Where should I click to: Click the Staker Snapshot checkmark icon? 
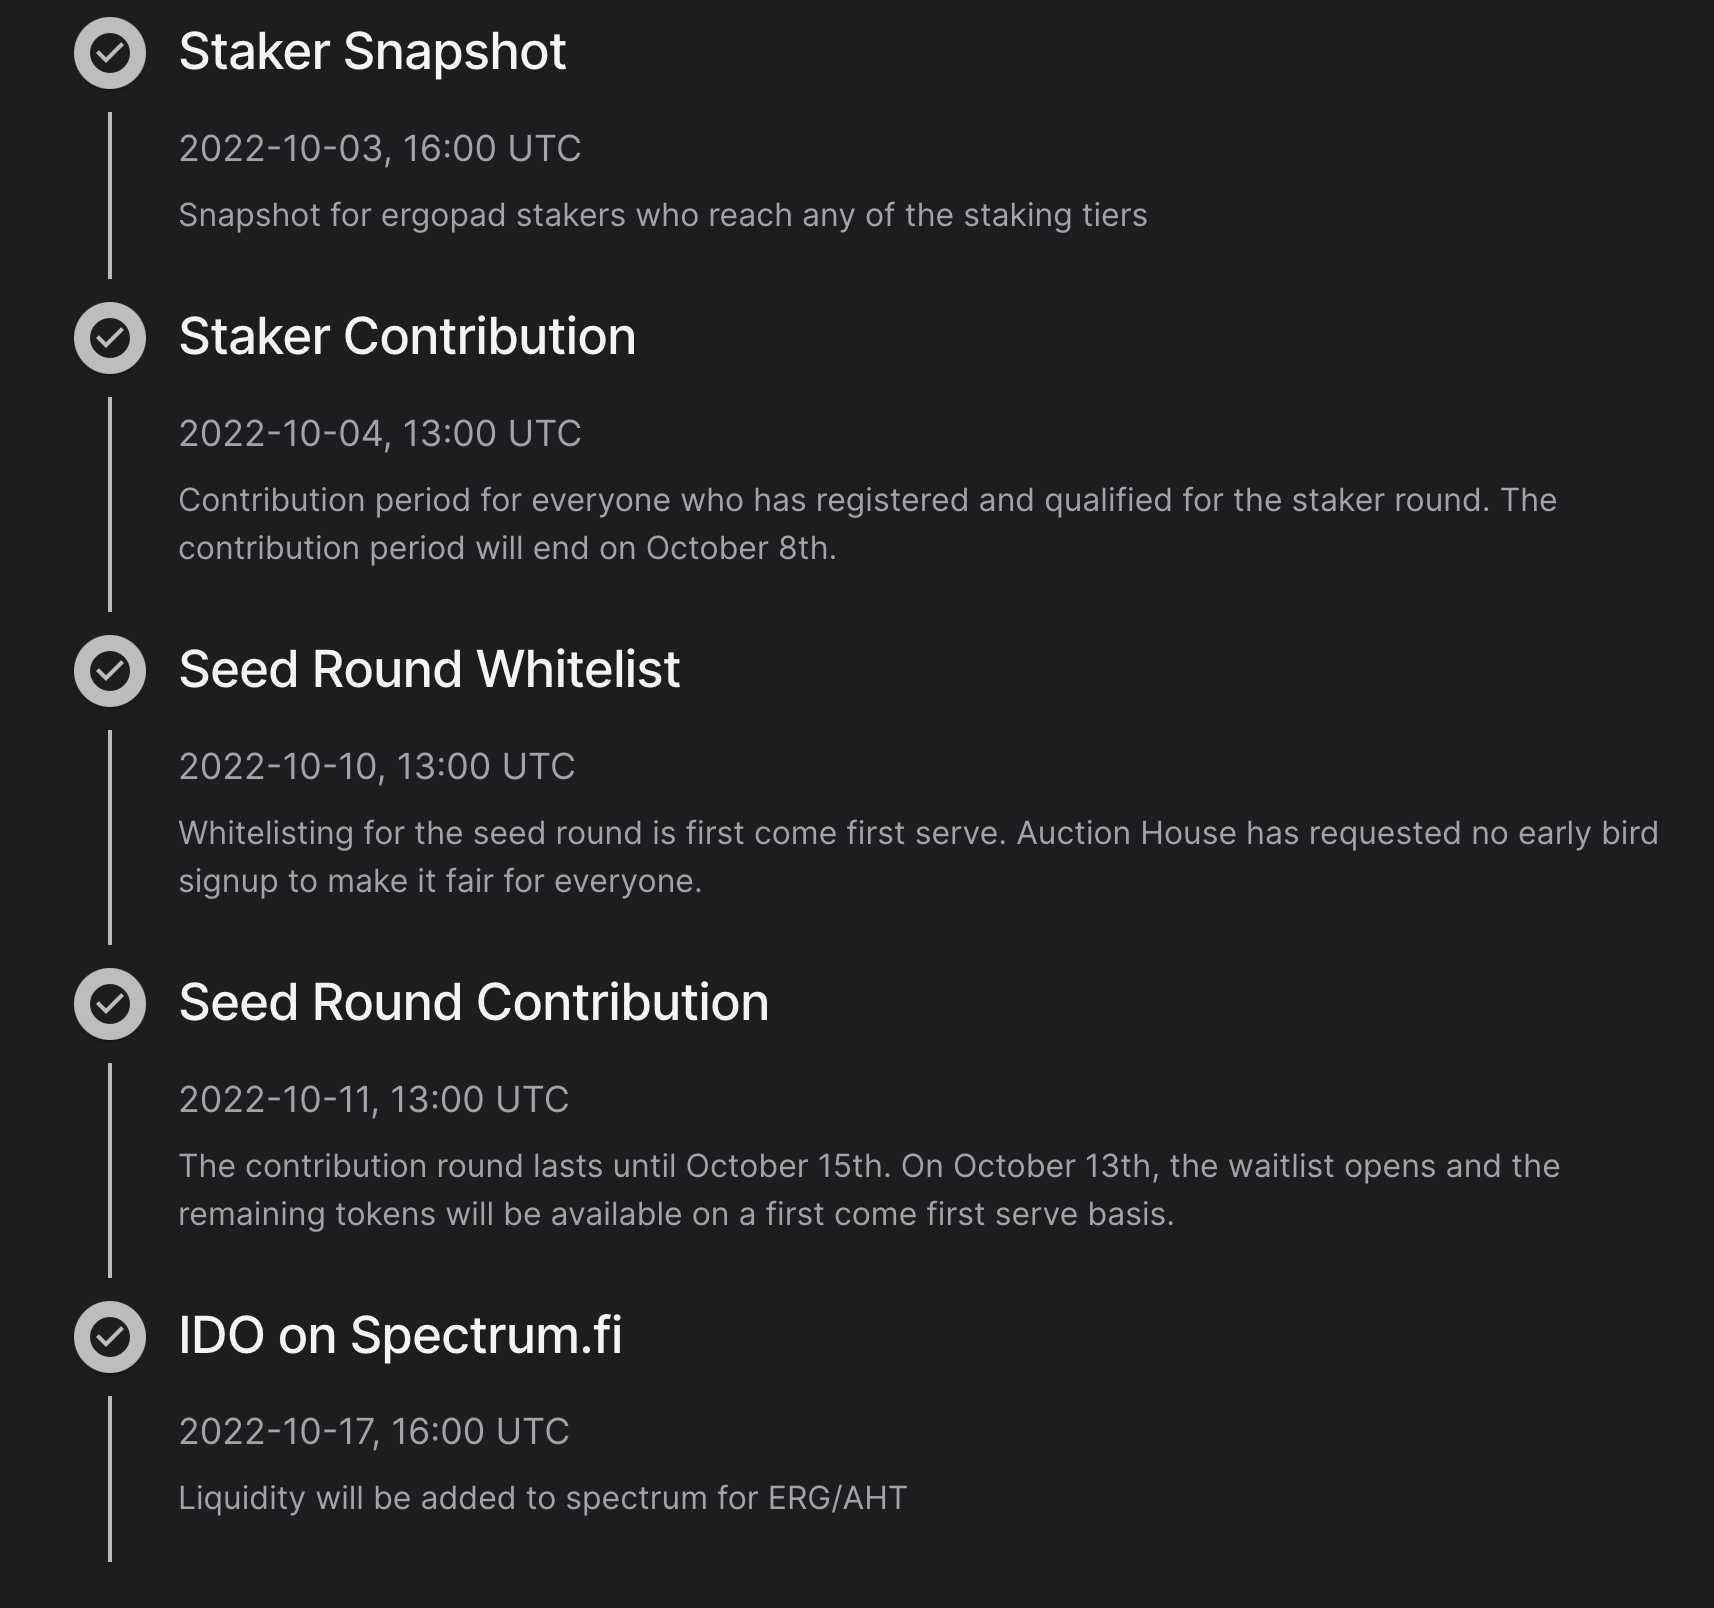pos(110,53)
